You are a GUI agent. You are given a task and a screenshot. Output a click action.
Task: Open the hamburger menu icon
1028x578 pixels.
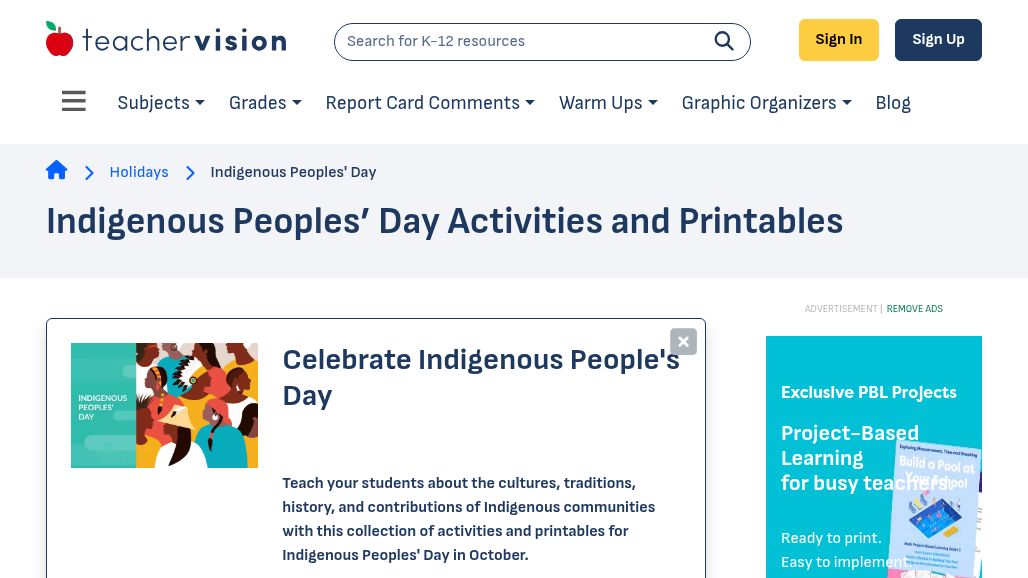pyautogui.click(x=73, y=101)
